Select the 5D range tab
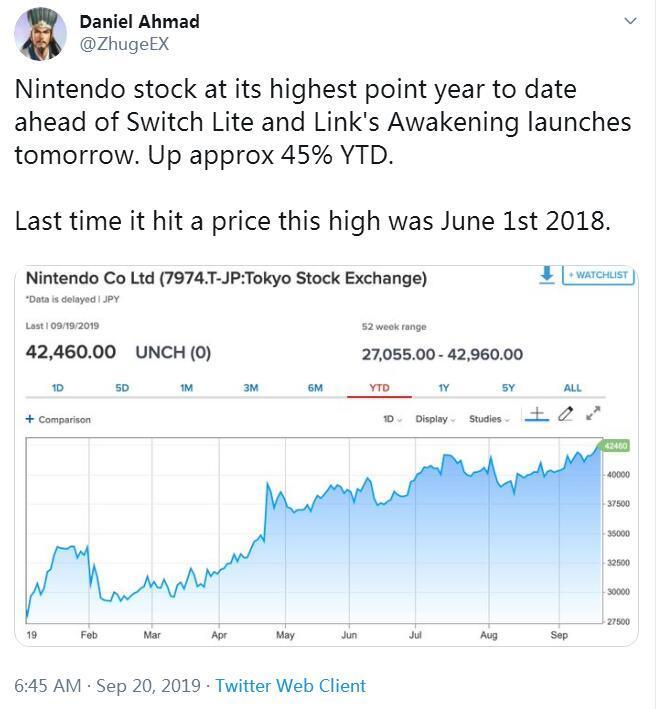 tap(122, 388)
